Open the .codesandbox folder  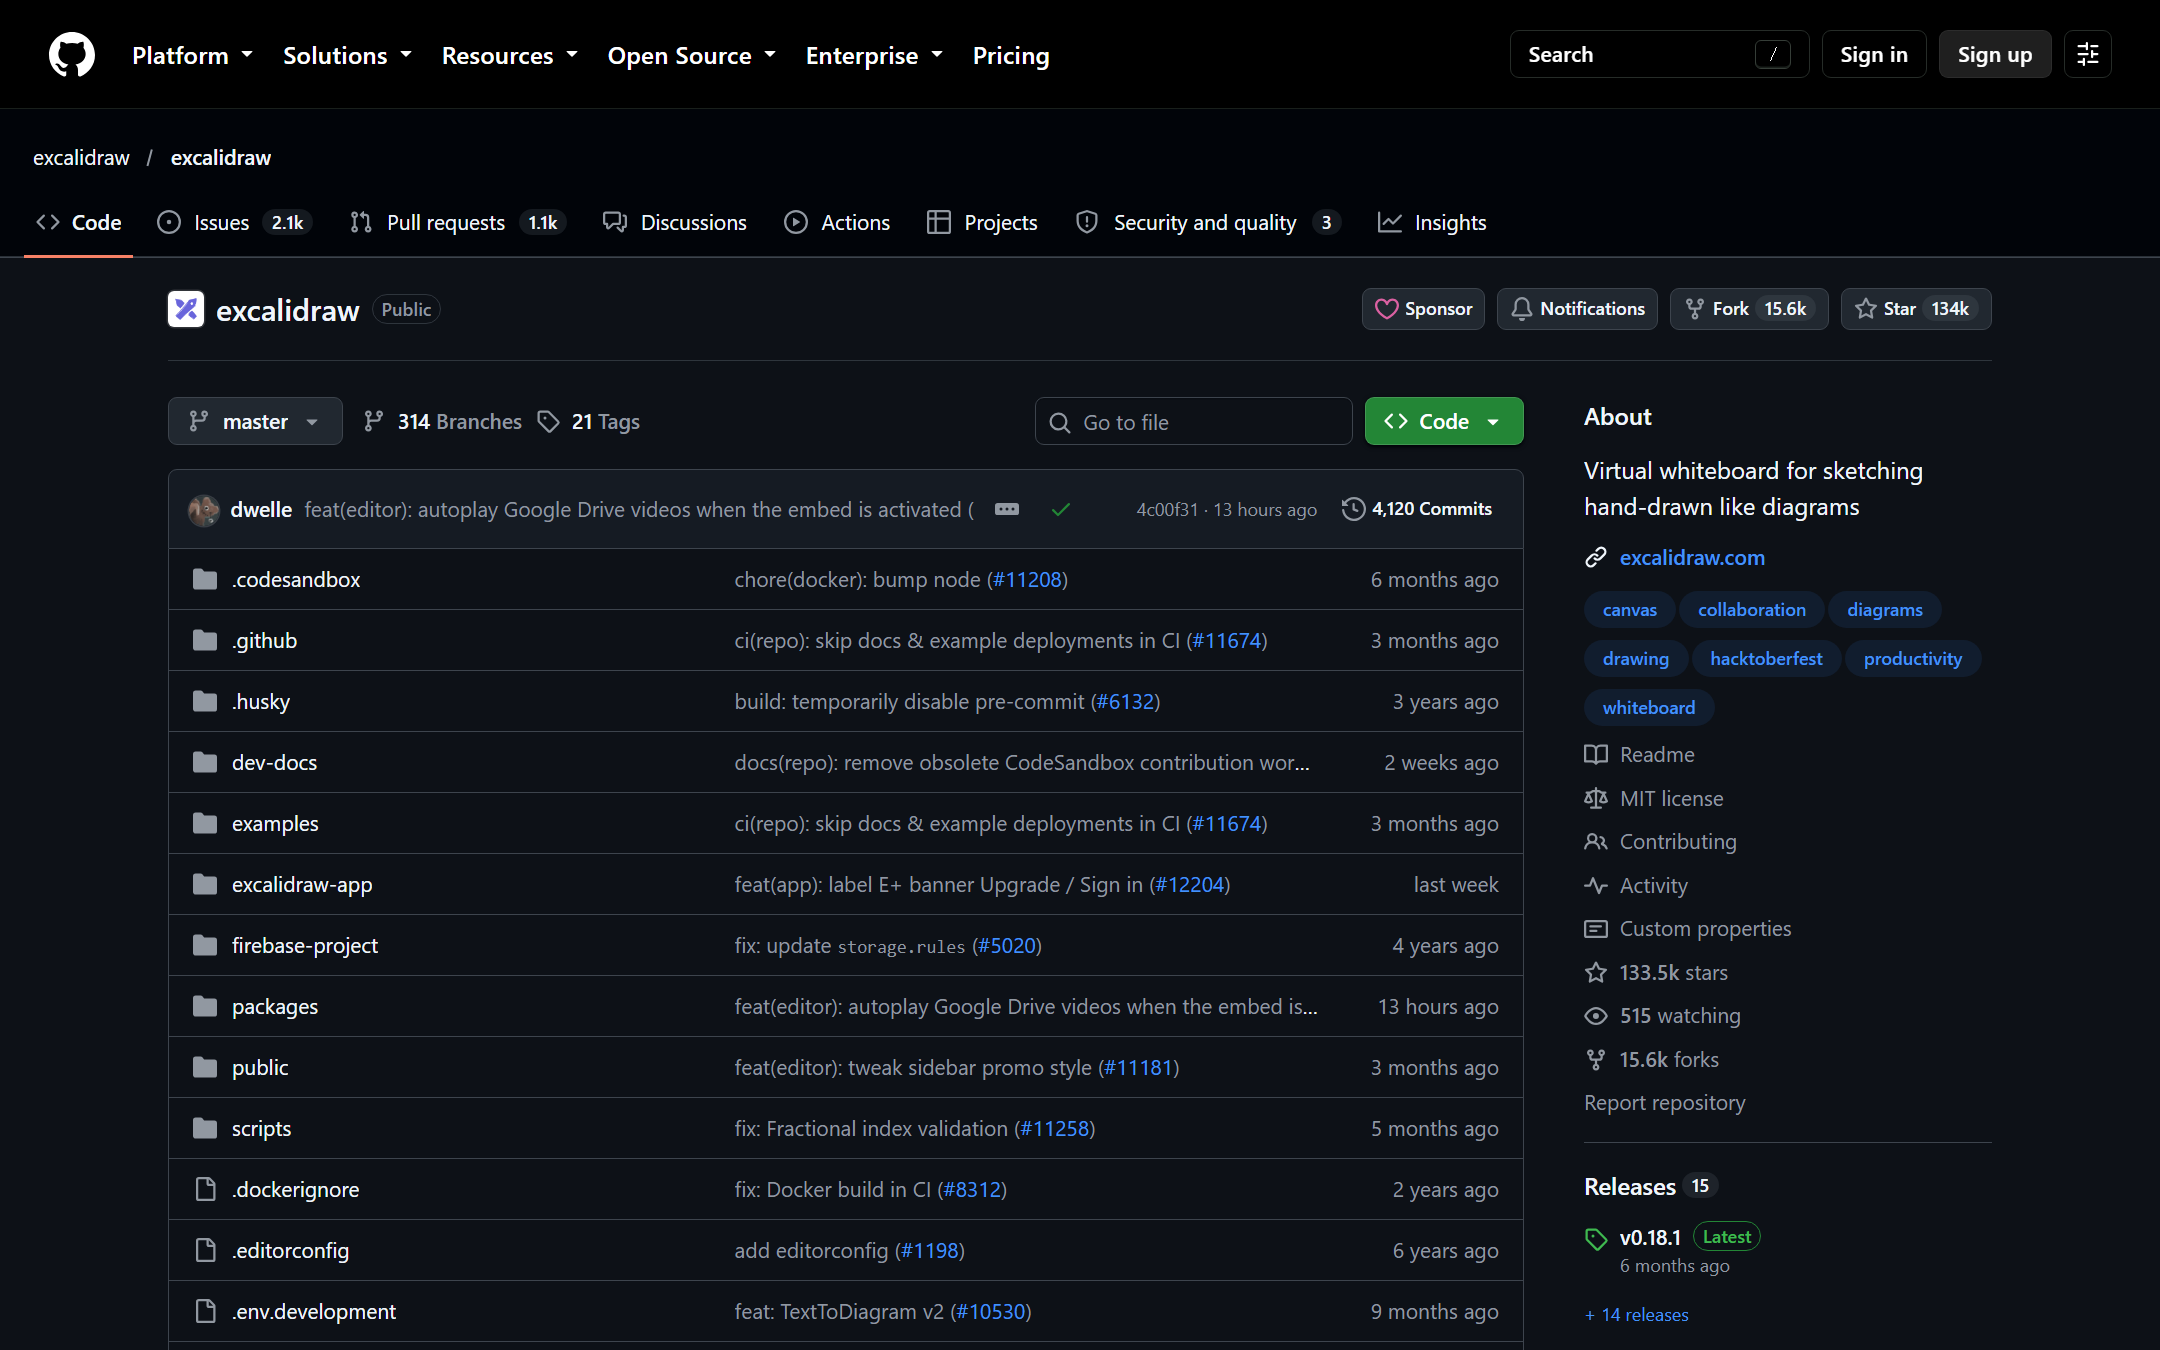(296, 579)
